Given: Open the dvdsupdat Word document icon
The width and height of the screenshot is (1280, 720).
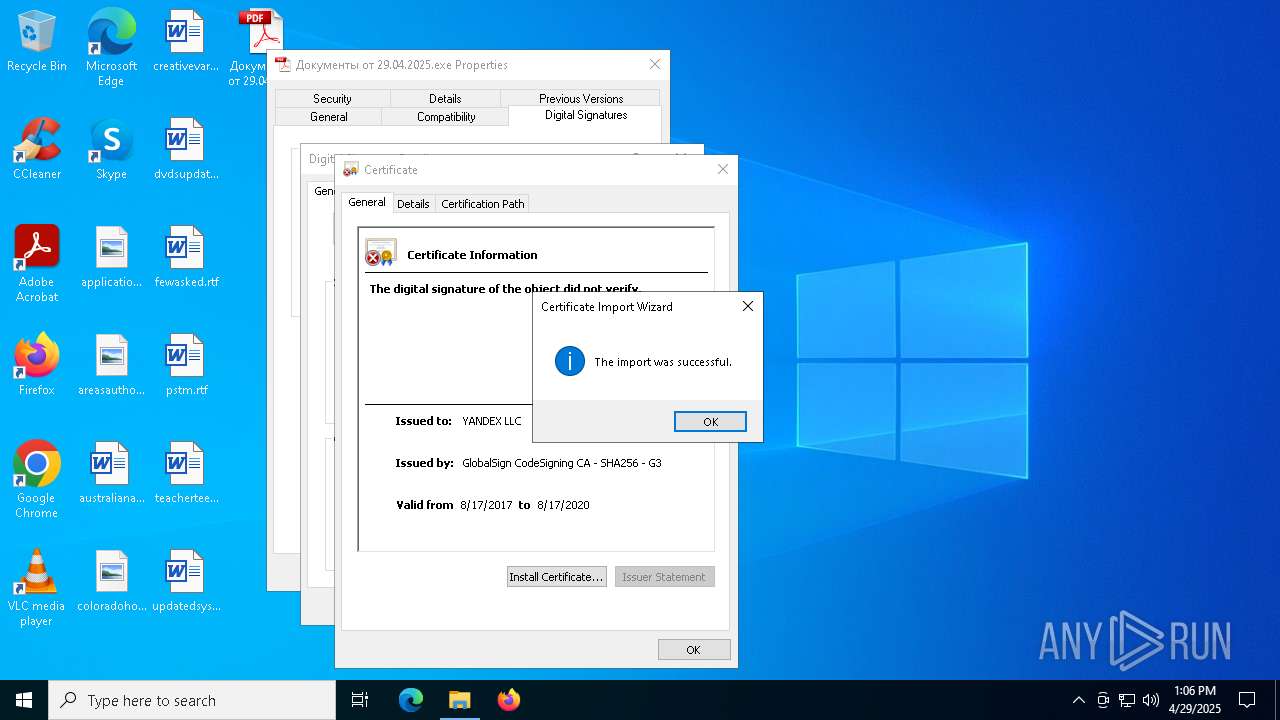Looking at the screenshot, I should tap(185, 150).
